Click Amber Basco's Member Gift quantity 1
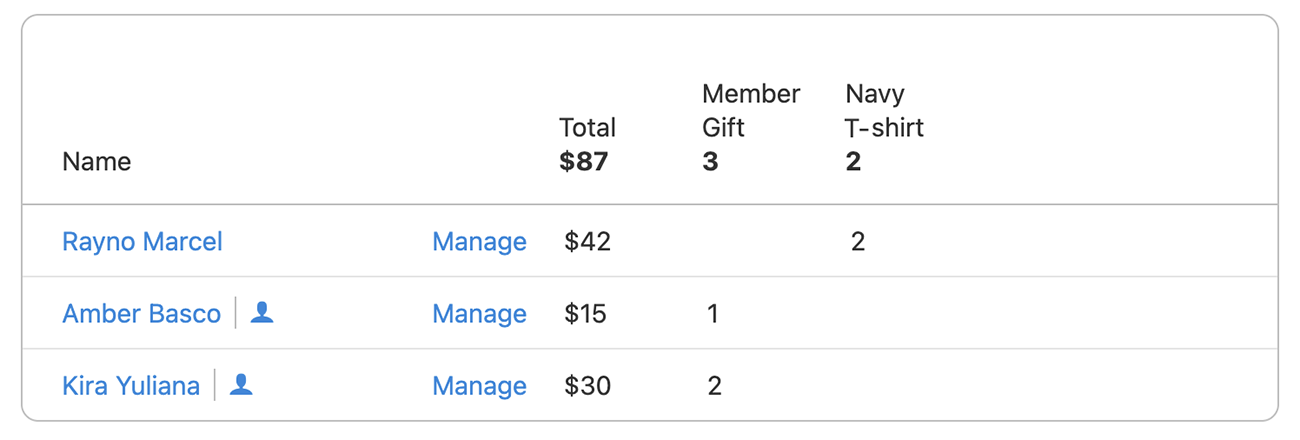The image size is (1300, 440). 713,314
